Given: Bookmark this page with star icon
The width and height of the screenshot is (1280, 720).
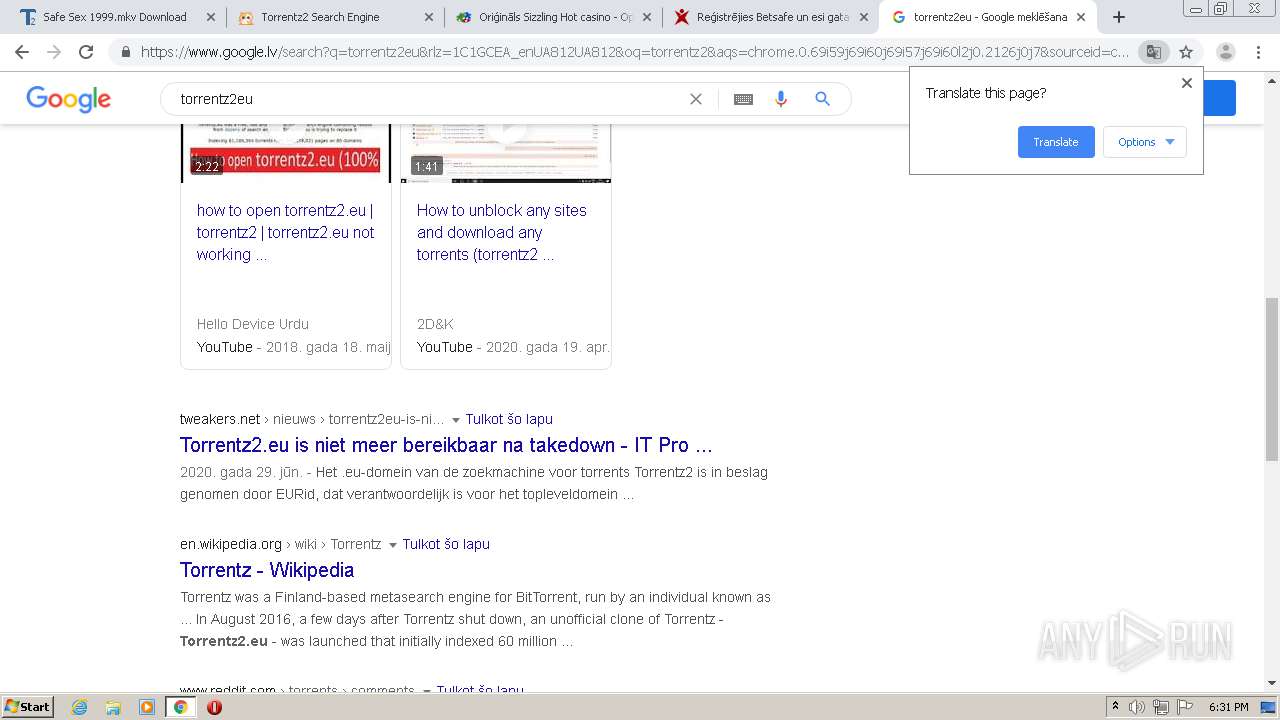Looking at the screenshot, I should (1186, 52).
